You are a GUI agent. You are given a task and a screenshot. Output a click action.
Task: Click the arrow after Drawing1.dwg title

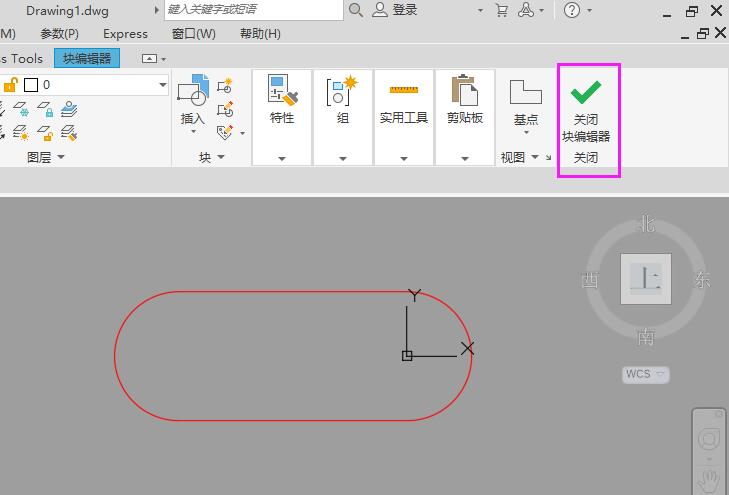tap(156, 10)
